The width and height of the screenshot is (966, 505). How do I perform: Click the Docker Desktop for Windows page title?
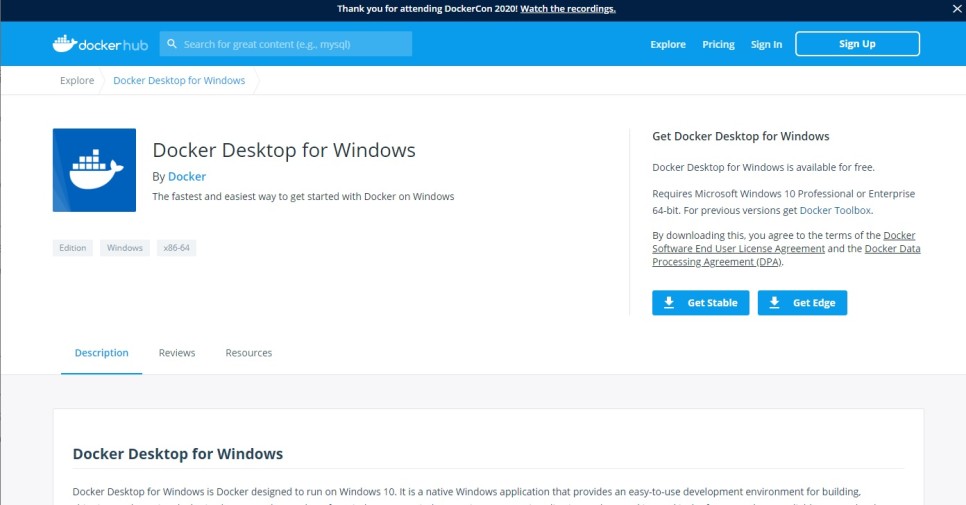(284, 150)
